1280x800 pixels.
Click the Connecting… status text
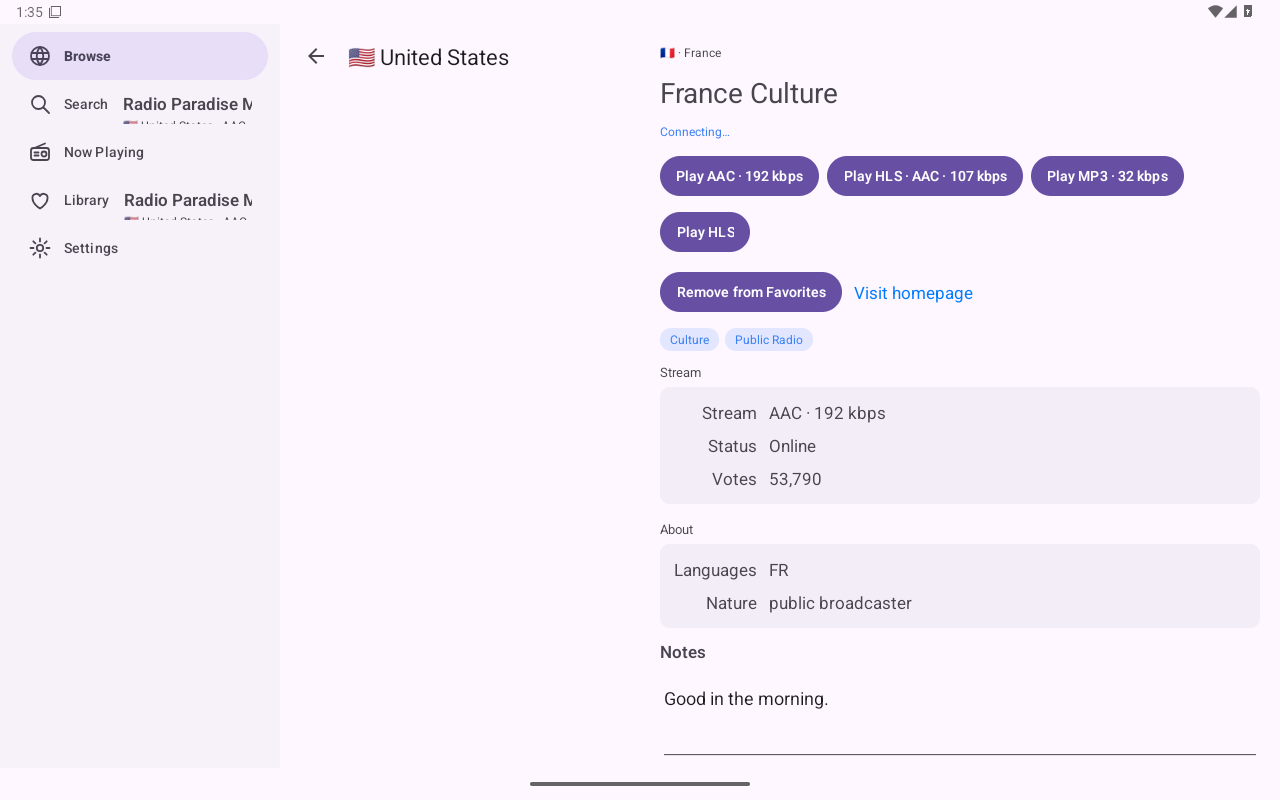[x=695, y=132]
